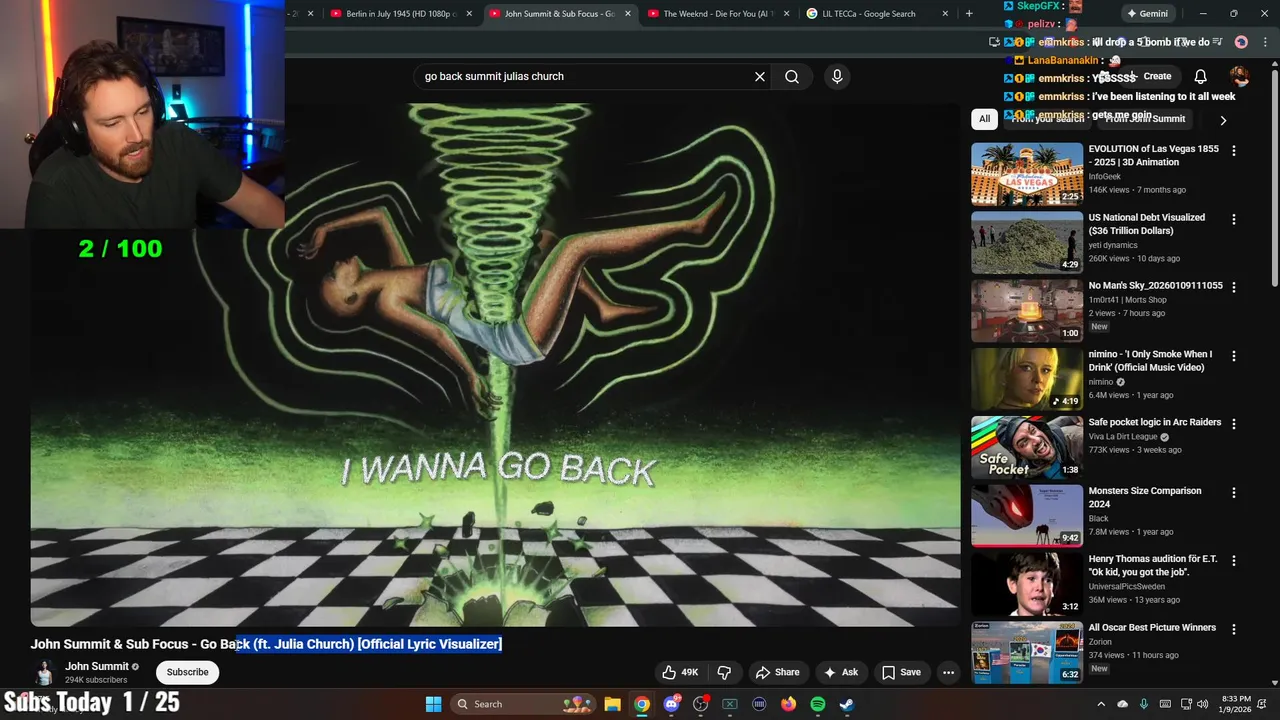Show hidden system tray icons chevron
Image resolution: width=1280 pixels, height=720 pixels.
click(x=1101, y=704)
